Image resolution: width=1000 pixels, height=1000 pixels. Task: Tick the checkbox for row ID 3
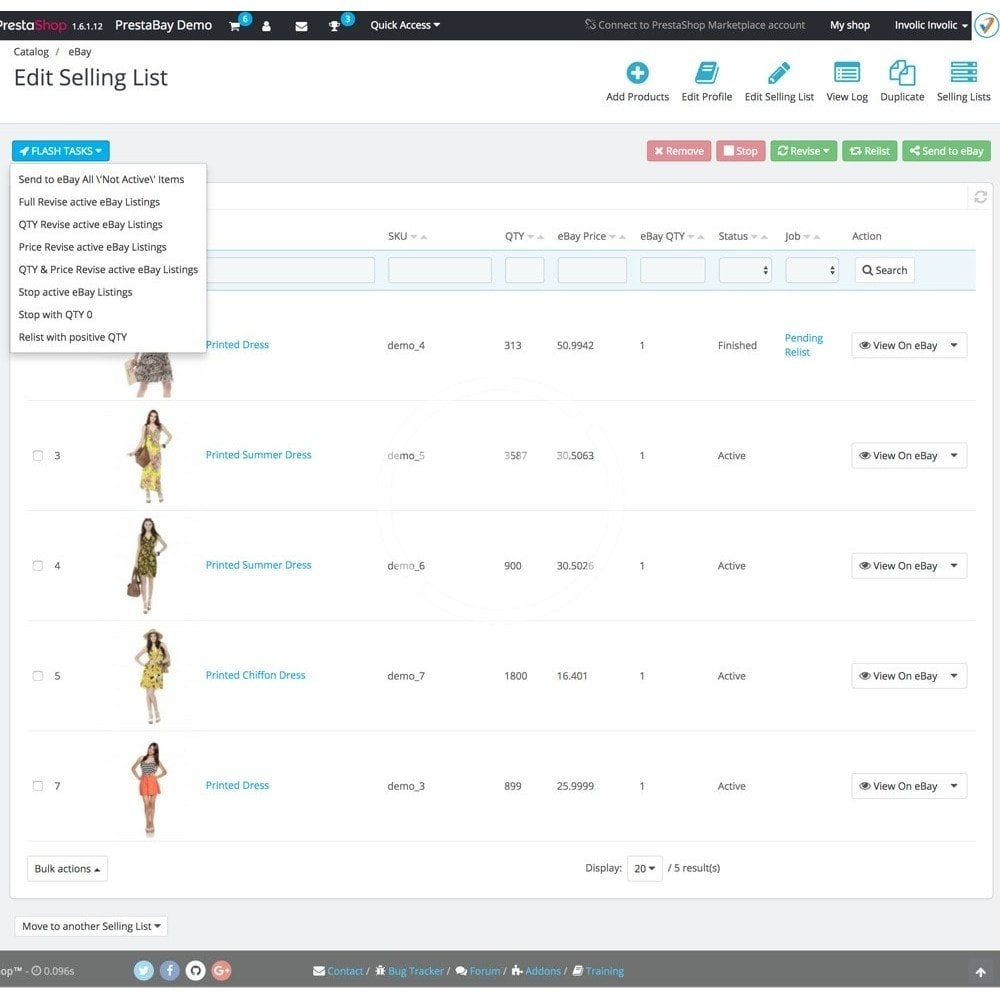click(x=38, y=456)
